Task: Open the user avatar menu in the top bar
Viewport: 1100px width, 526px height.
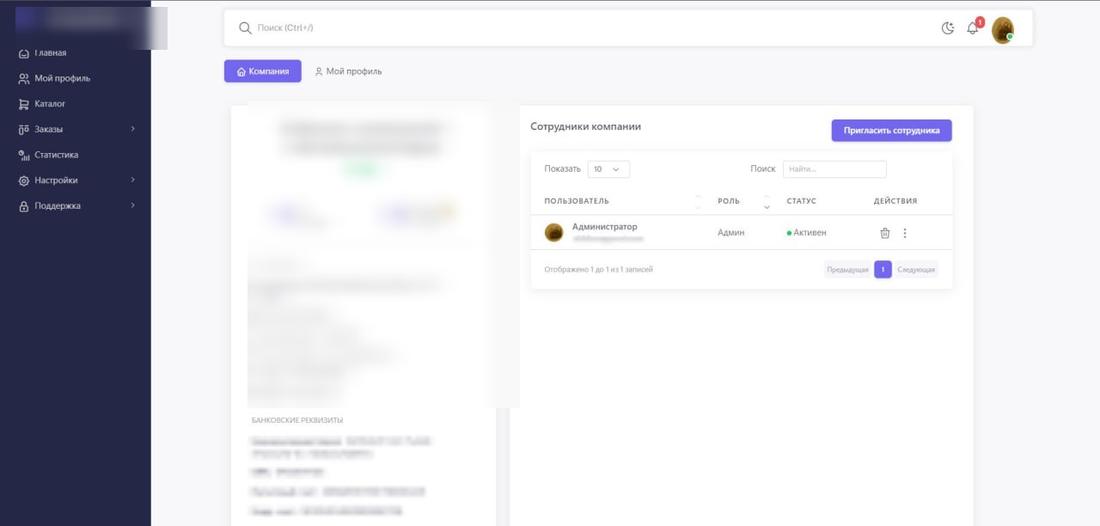Action: point(1002,30)
